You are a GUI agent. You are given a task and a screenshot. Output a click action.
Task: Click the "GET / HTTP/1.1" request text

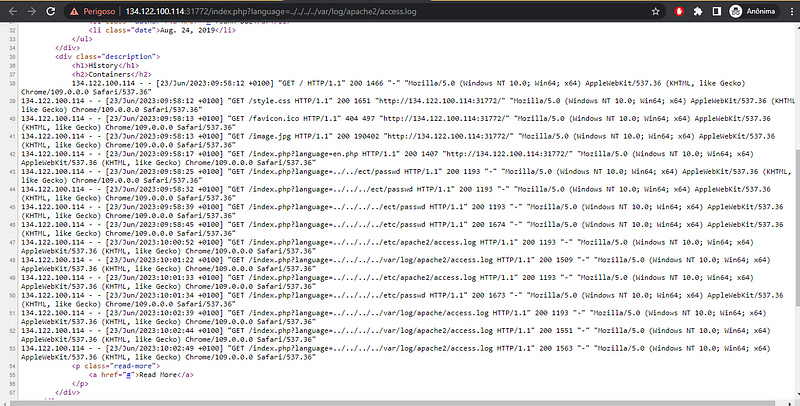tap(312, 83)
